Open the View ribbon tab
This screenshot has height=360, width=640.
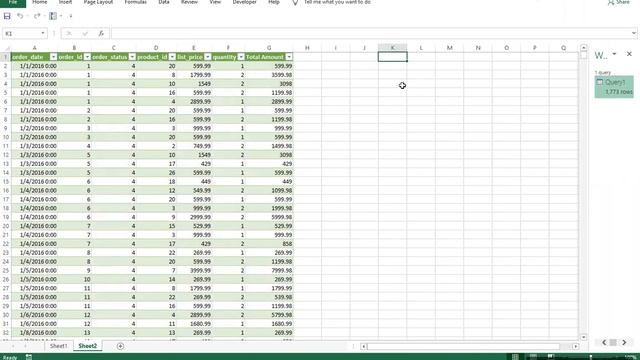215,2
